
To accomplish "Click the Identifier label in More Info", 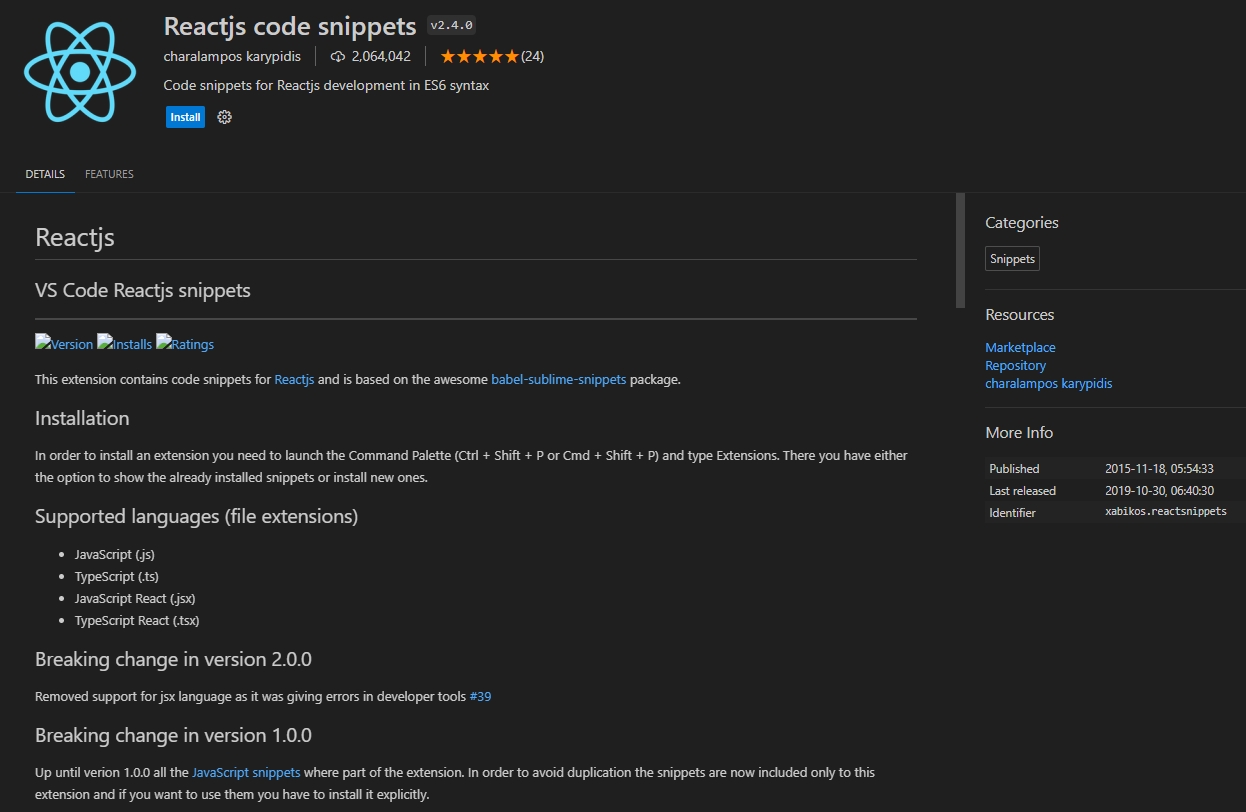I will click(1012, 512).
